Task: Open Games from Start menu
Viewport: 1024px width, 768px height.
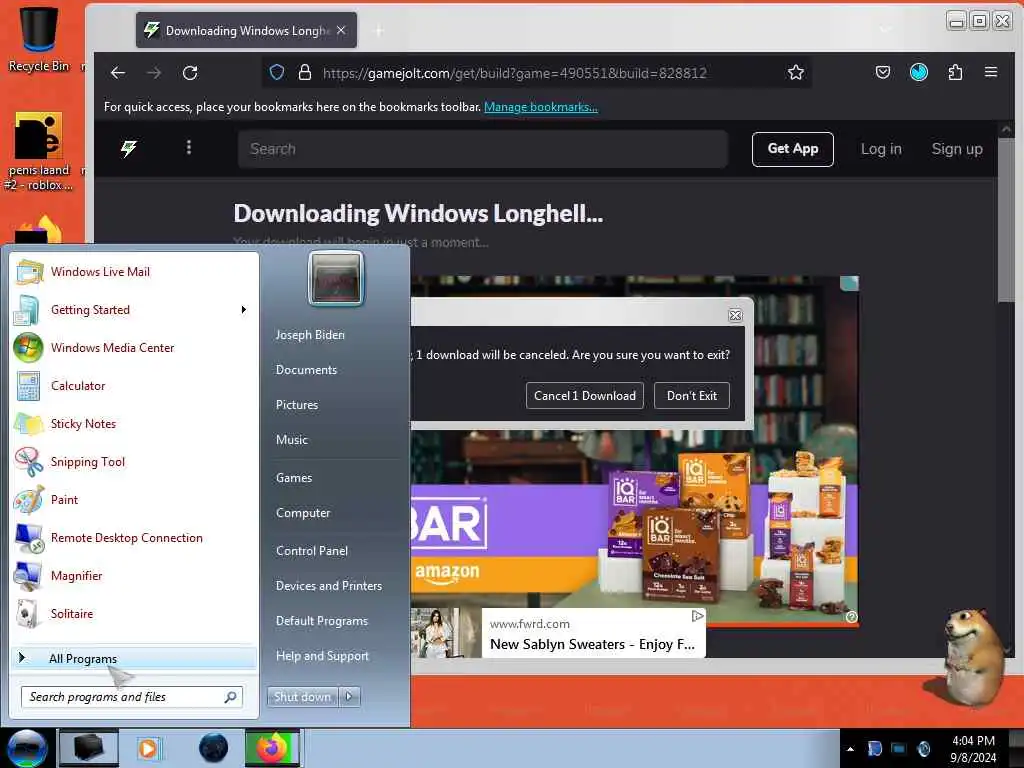Action: 294,477
